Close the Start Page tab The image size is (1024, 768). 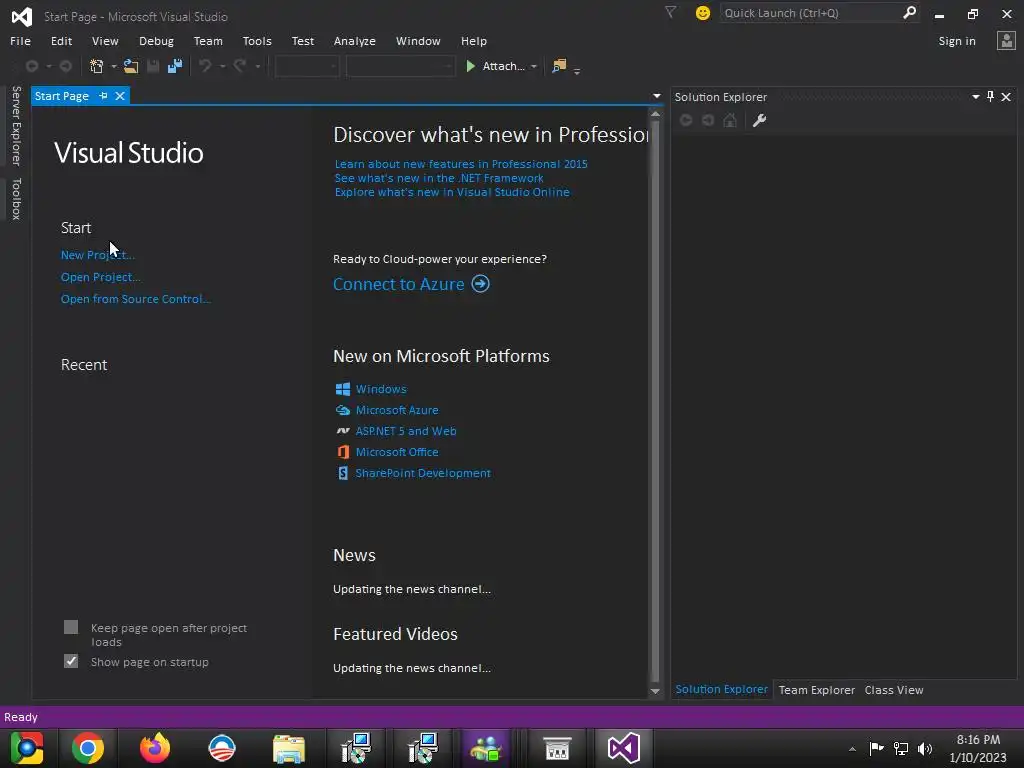point(120,96)
